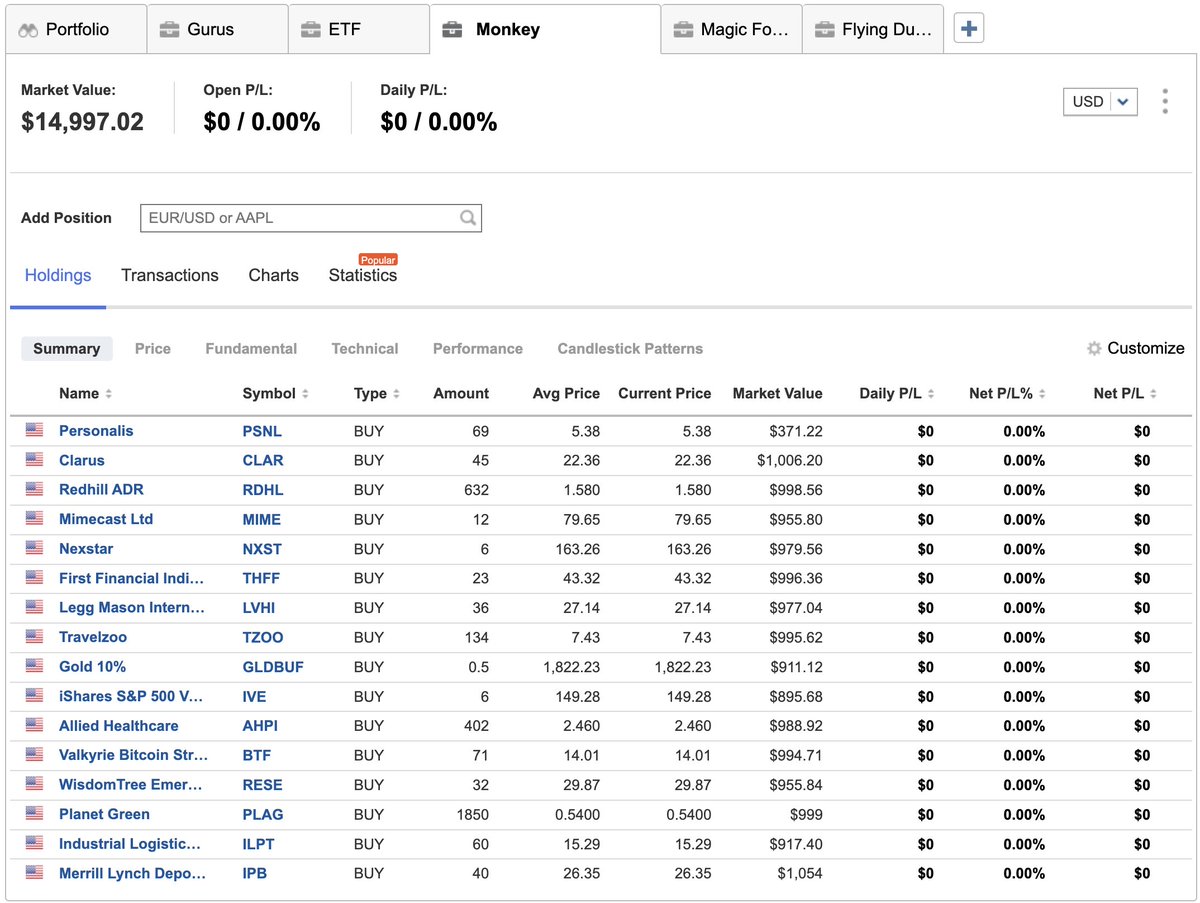Select the Technical view
This screenshot has width=1200, height=903.
[365, 348]
